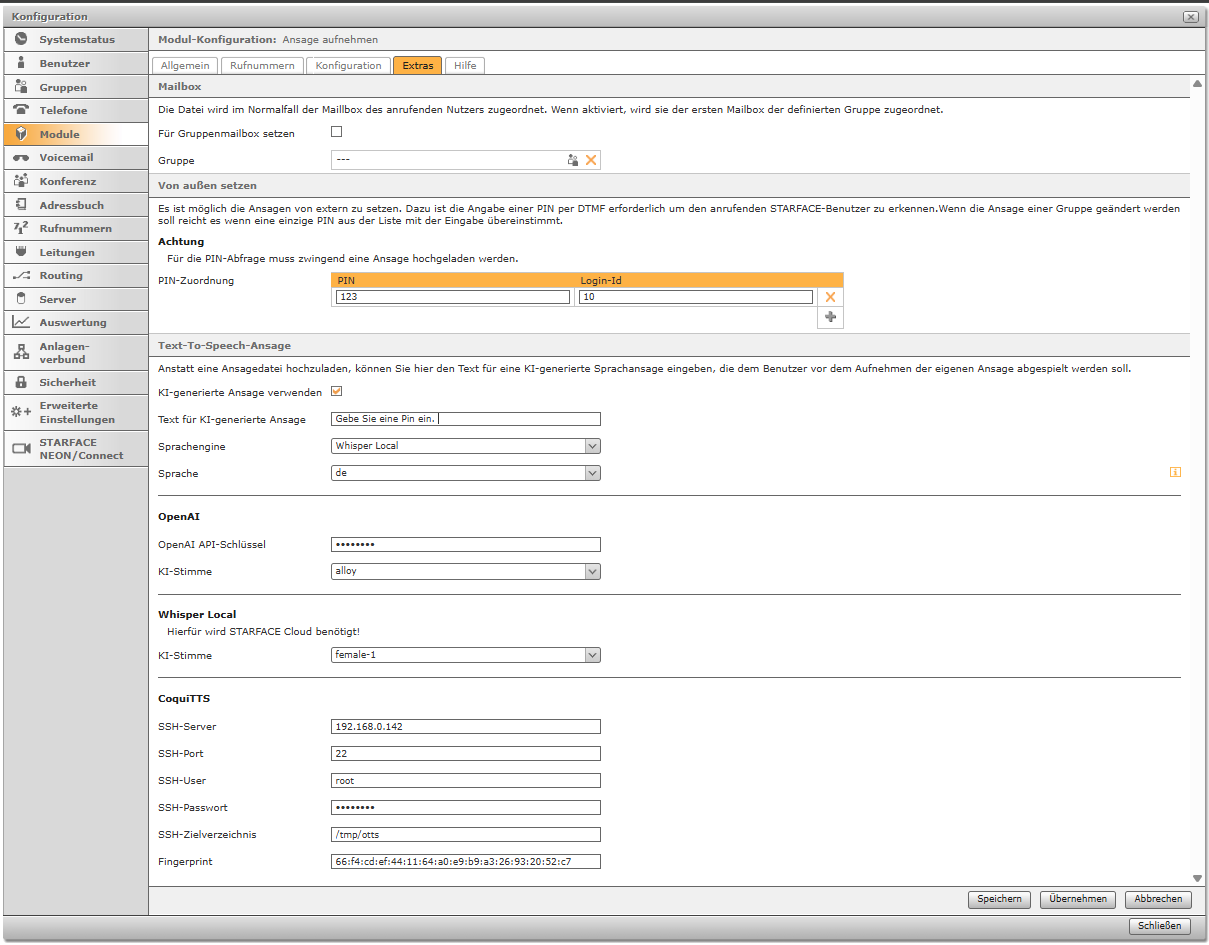Open Voicemail section in the sidebar

coord(66,158)
